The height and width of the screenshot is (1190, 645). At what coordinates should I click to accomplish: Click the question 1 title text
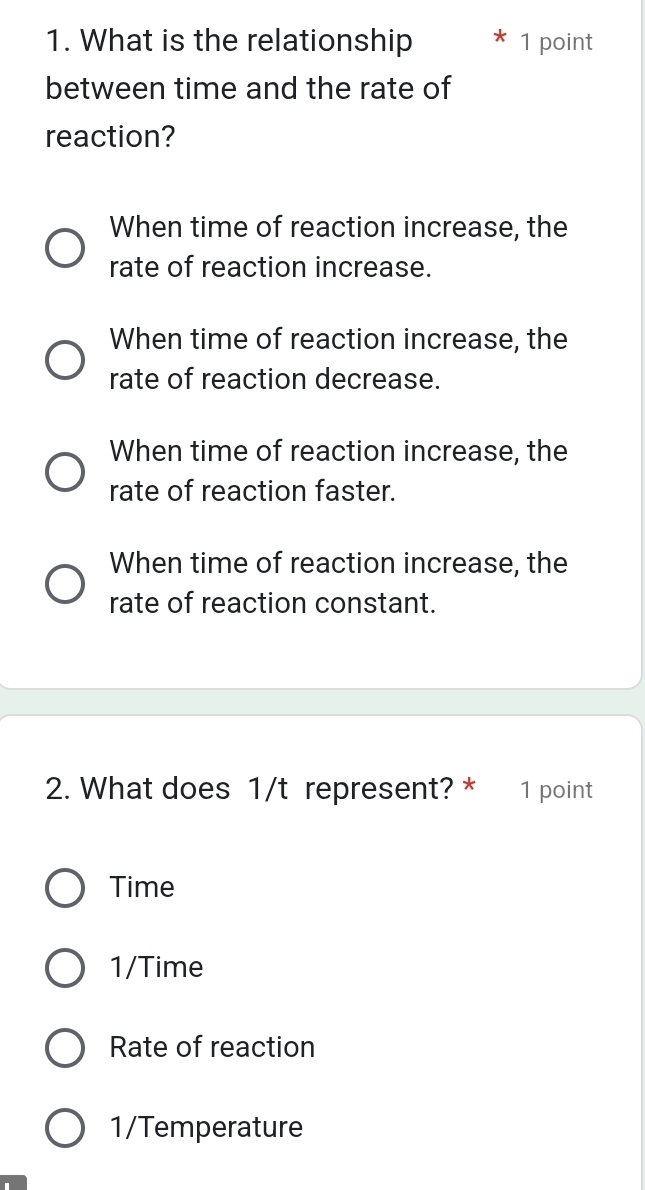[228, 88]
